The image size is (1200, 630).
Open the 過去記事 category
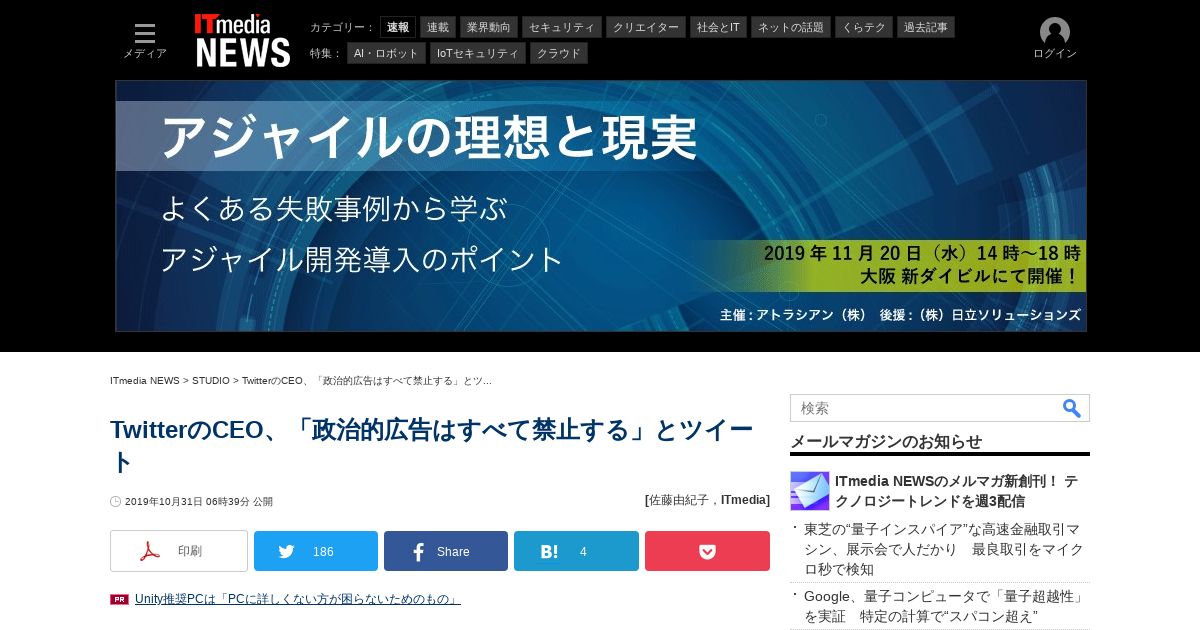(926, 27)
